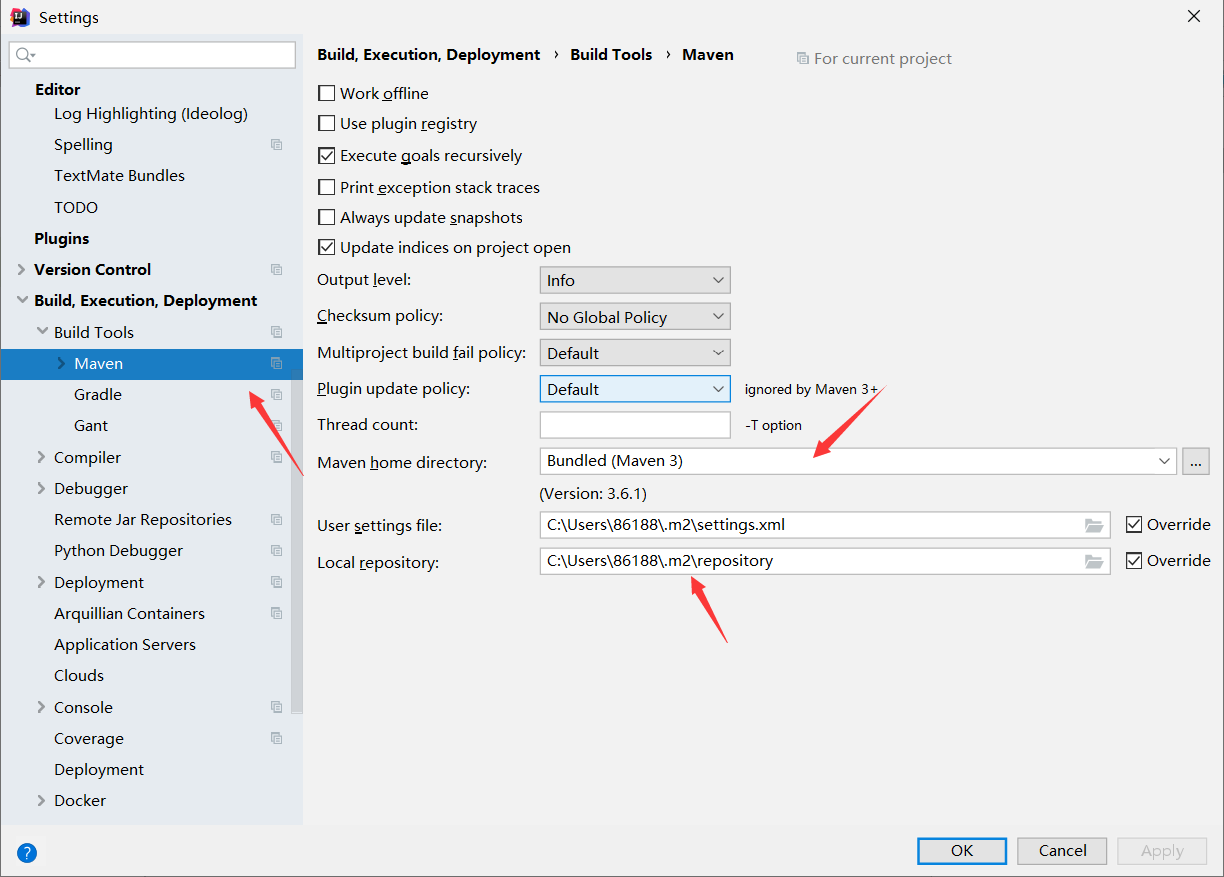
Task: Click the IntelliJ logo in the title bar
Action: [20, 17]
